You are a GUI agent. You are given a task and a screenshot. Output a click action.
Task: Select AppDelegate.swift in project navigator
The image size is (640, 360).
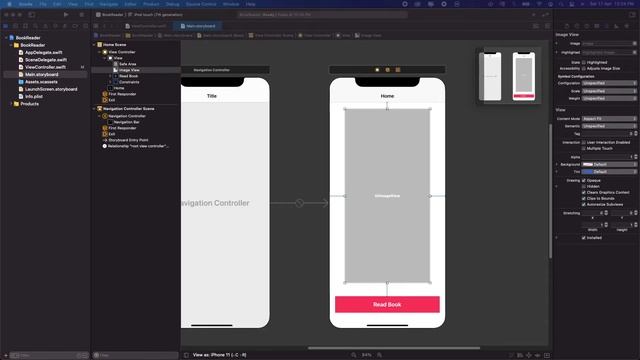44,52
